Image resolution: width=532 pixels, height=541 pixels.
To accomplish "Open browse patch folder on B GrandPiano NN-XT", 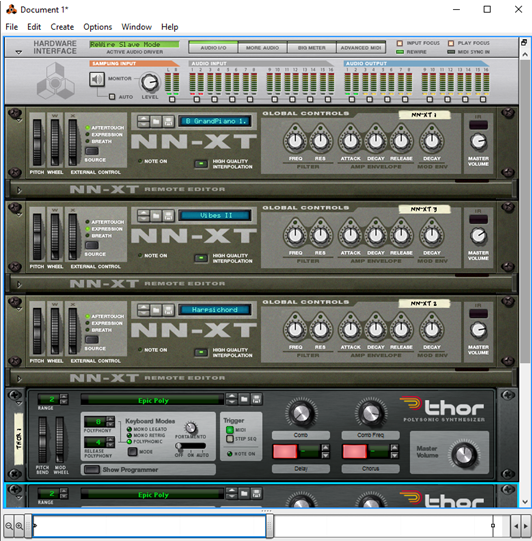I will (x=156, y=121).
